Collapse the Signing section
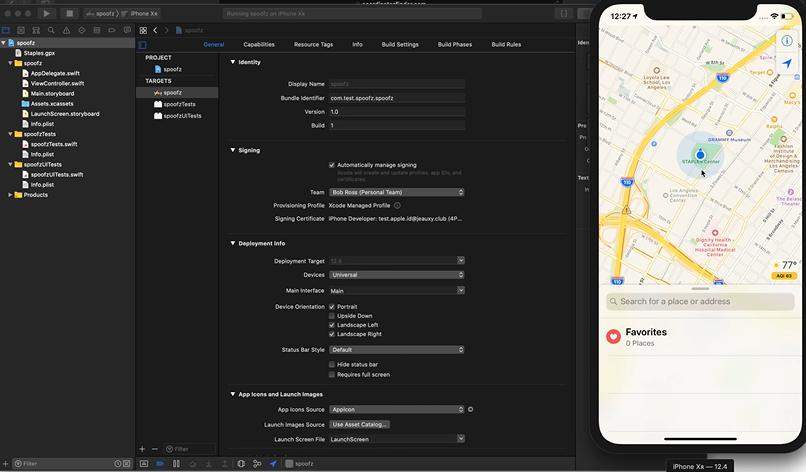This screenshot has height=472, width=806. pos(233,150)
